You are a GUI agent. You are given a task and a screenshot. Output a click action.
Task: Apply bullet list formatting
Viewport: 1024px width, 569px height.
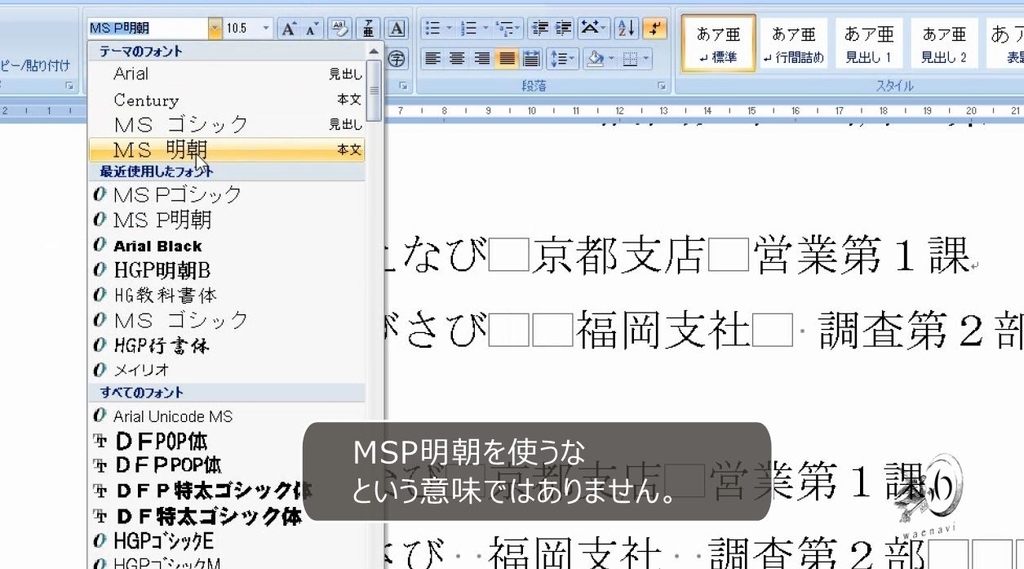tap(432, 28)
